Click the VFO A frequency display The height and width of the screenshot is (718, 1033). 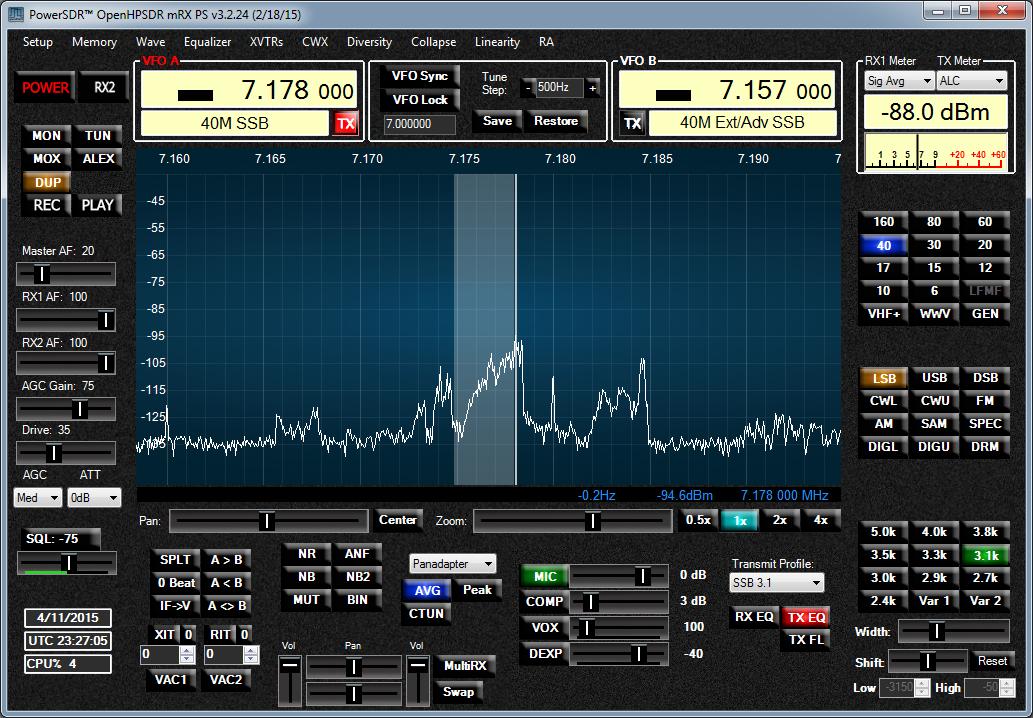pos(249,90)
